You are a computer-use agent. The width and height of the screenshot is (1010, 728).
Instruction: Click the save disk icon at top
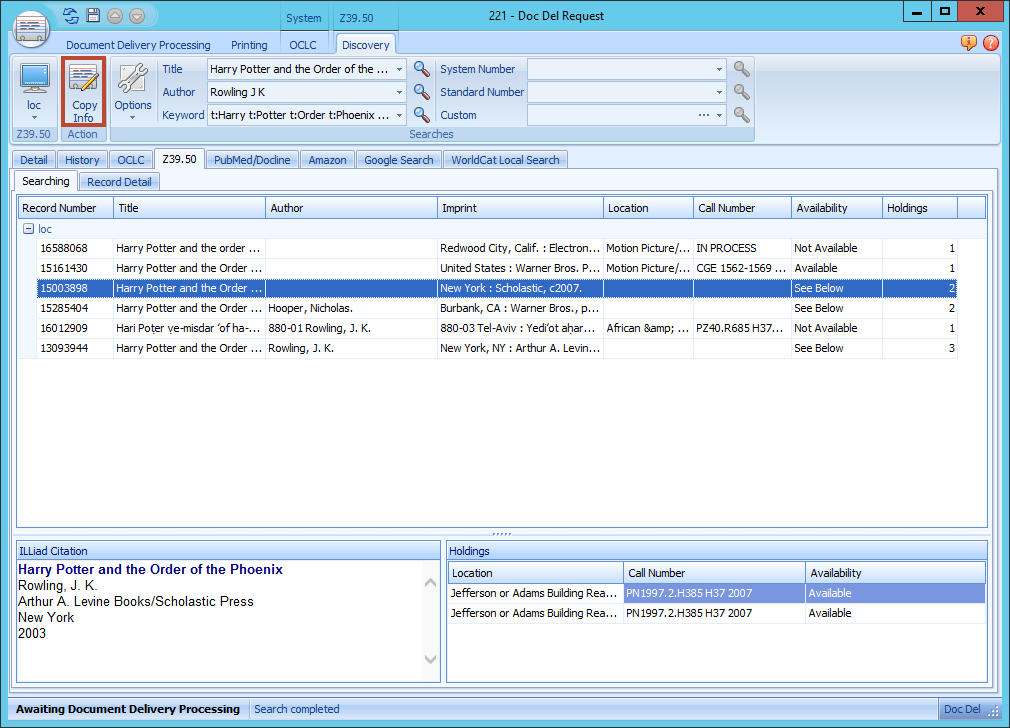pyautogui.click(x=93, y=15)
